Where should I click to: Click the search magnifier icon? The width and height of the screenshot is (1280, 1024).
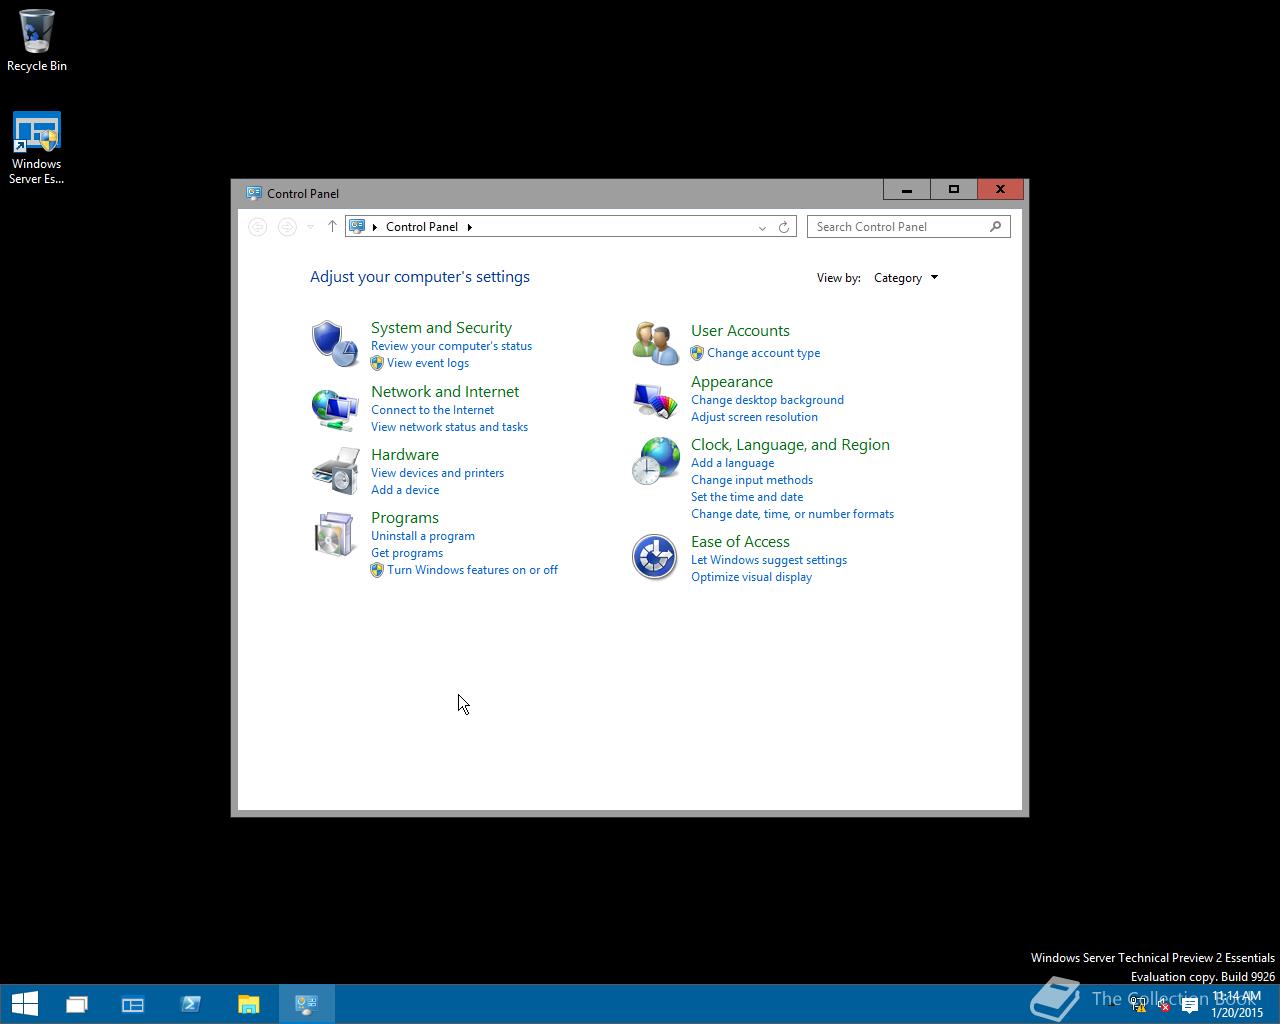tap(995, 227)
